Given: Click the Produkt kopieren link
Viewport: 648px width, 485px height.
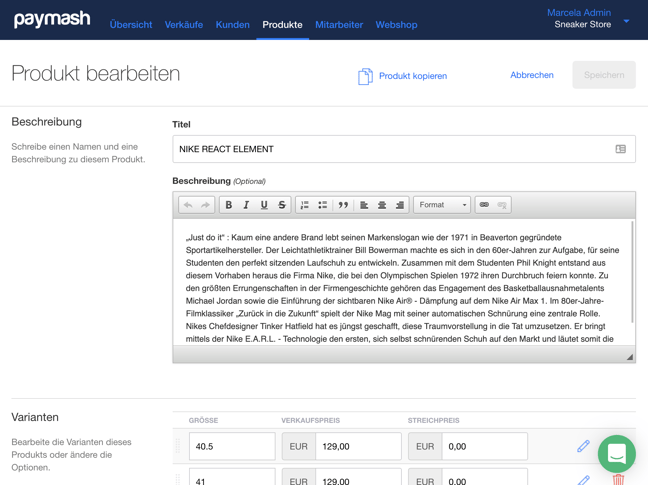Looking at the screenshot, I should (x=413, y=76).
